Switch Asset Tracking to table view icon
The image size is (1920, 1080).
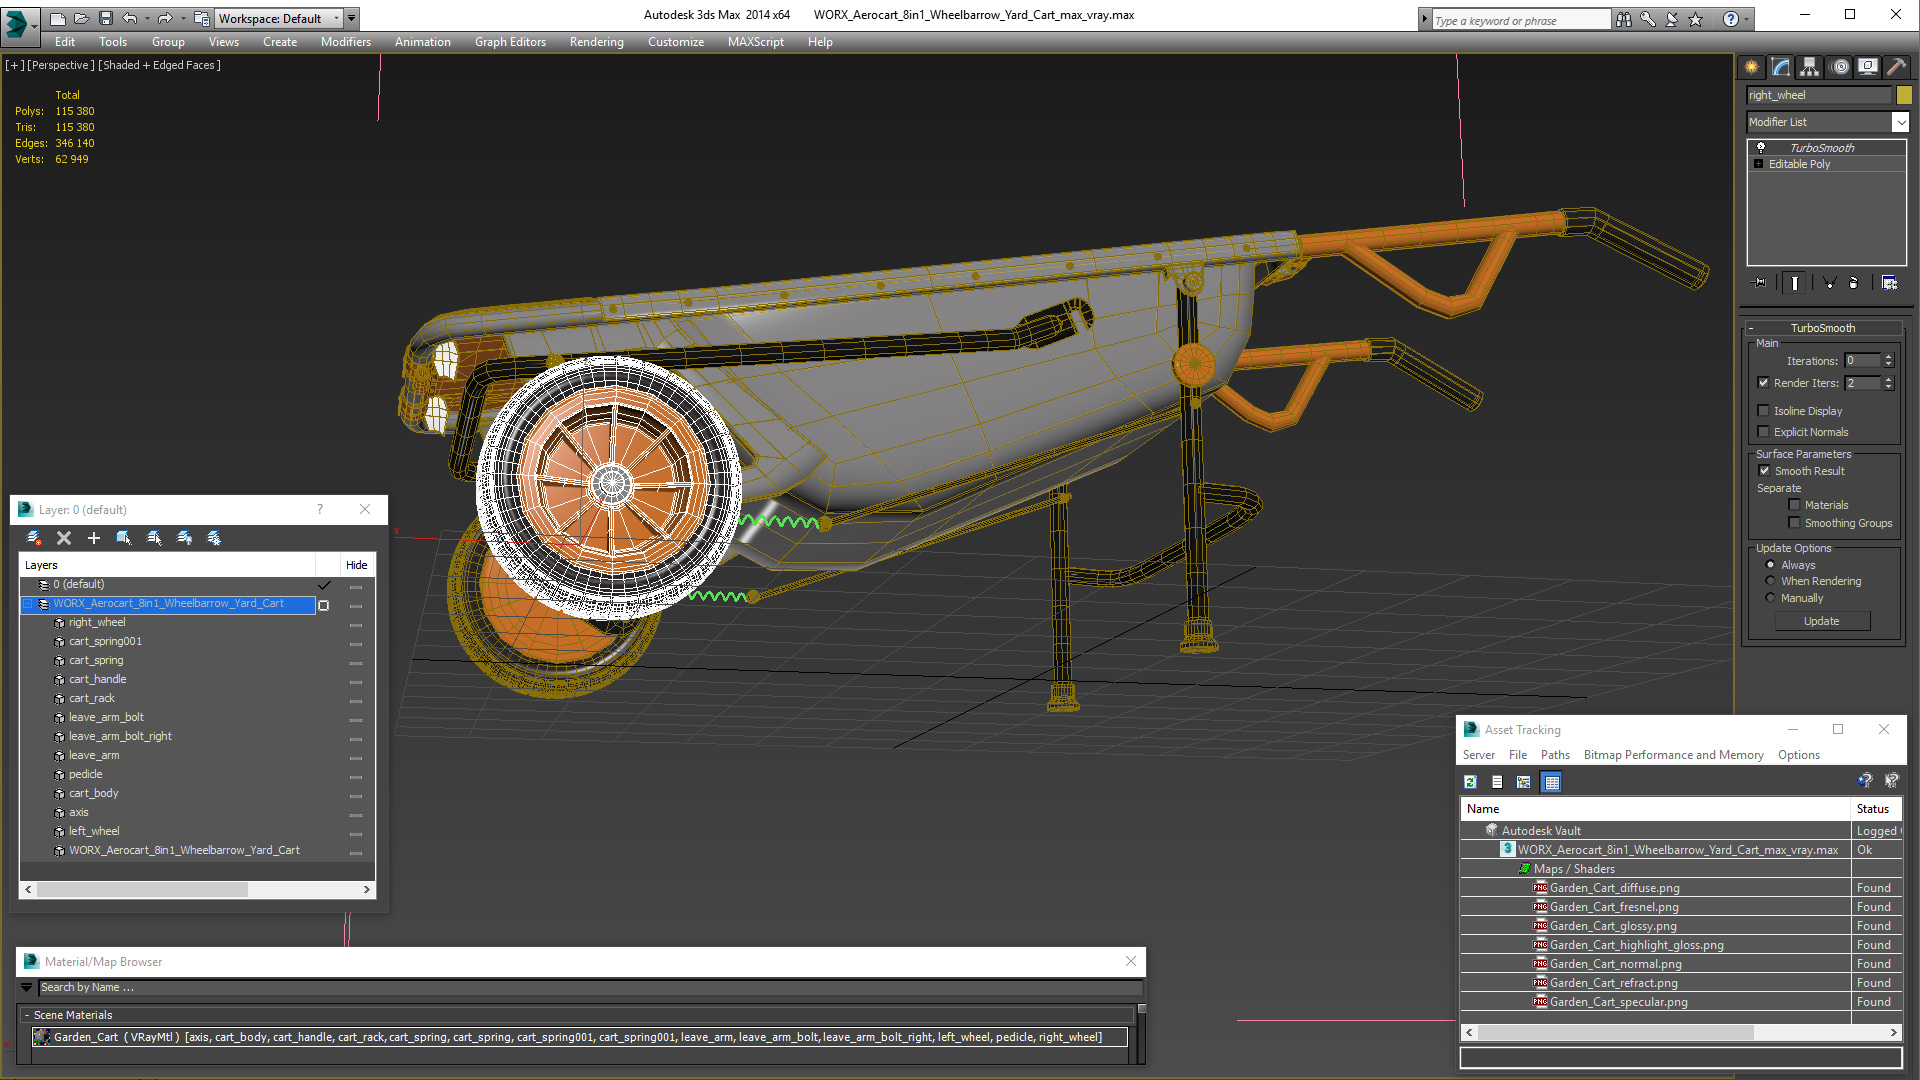tap(1552, 782)
